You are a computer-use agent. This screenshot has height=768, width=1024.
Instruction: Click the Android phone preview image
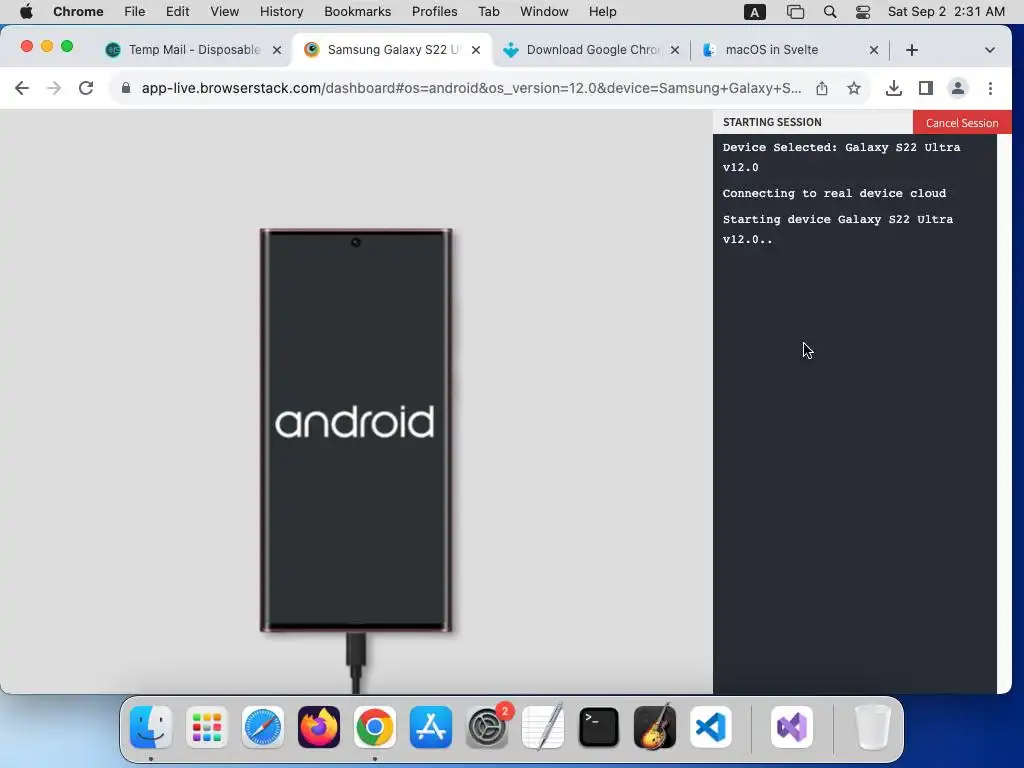(356, 430)
